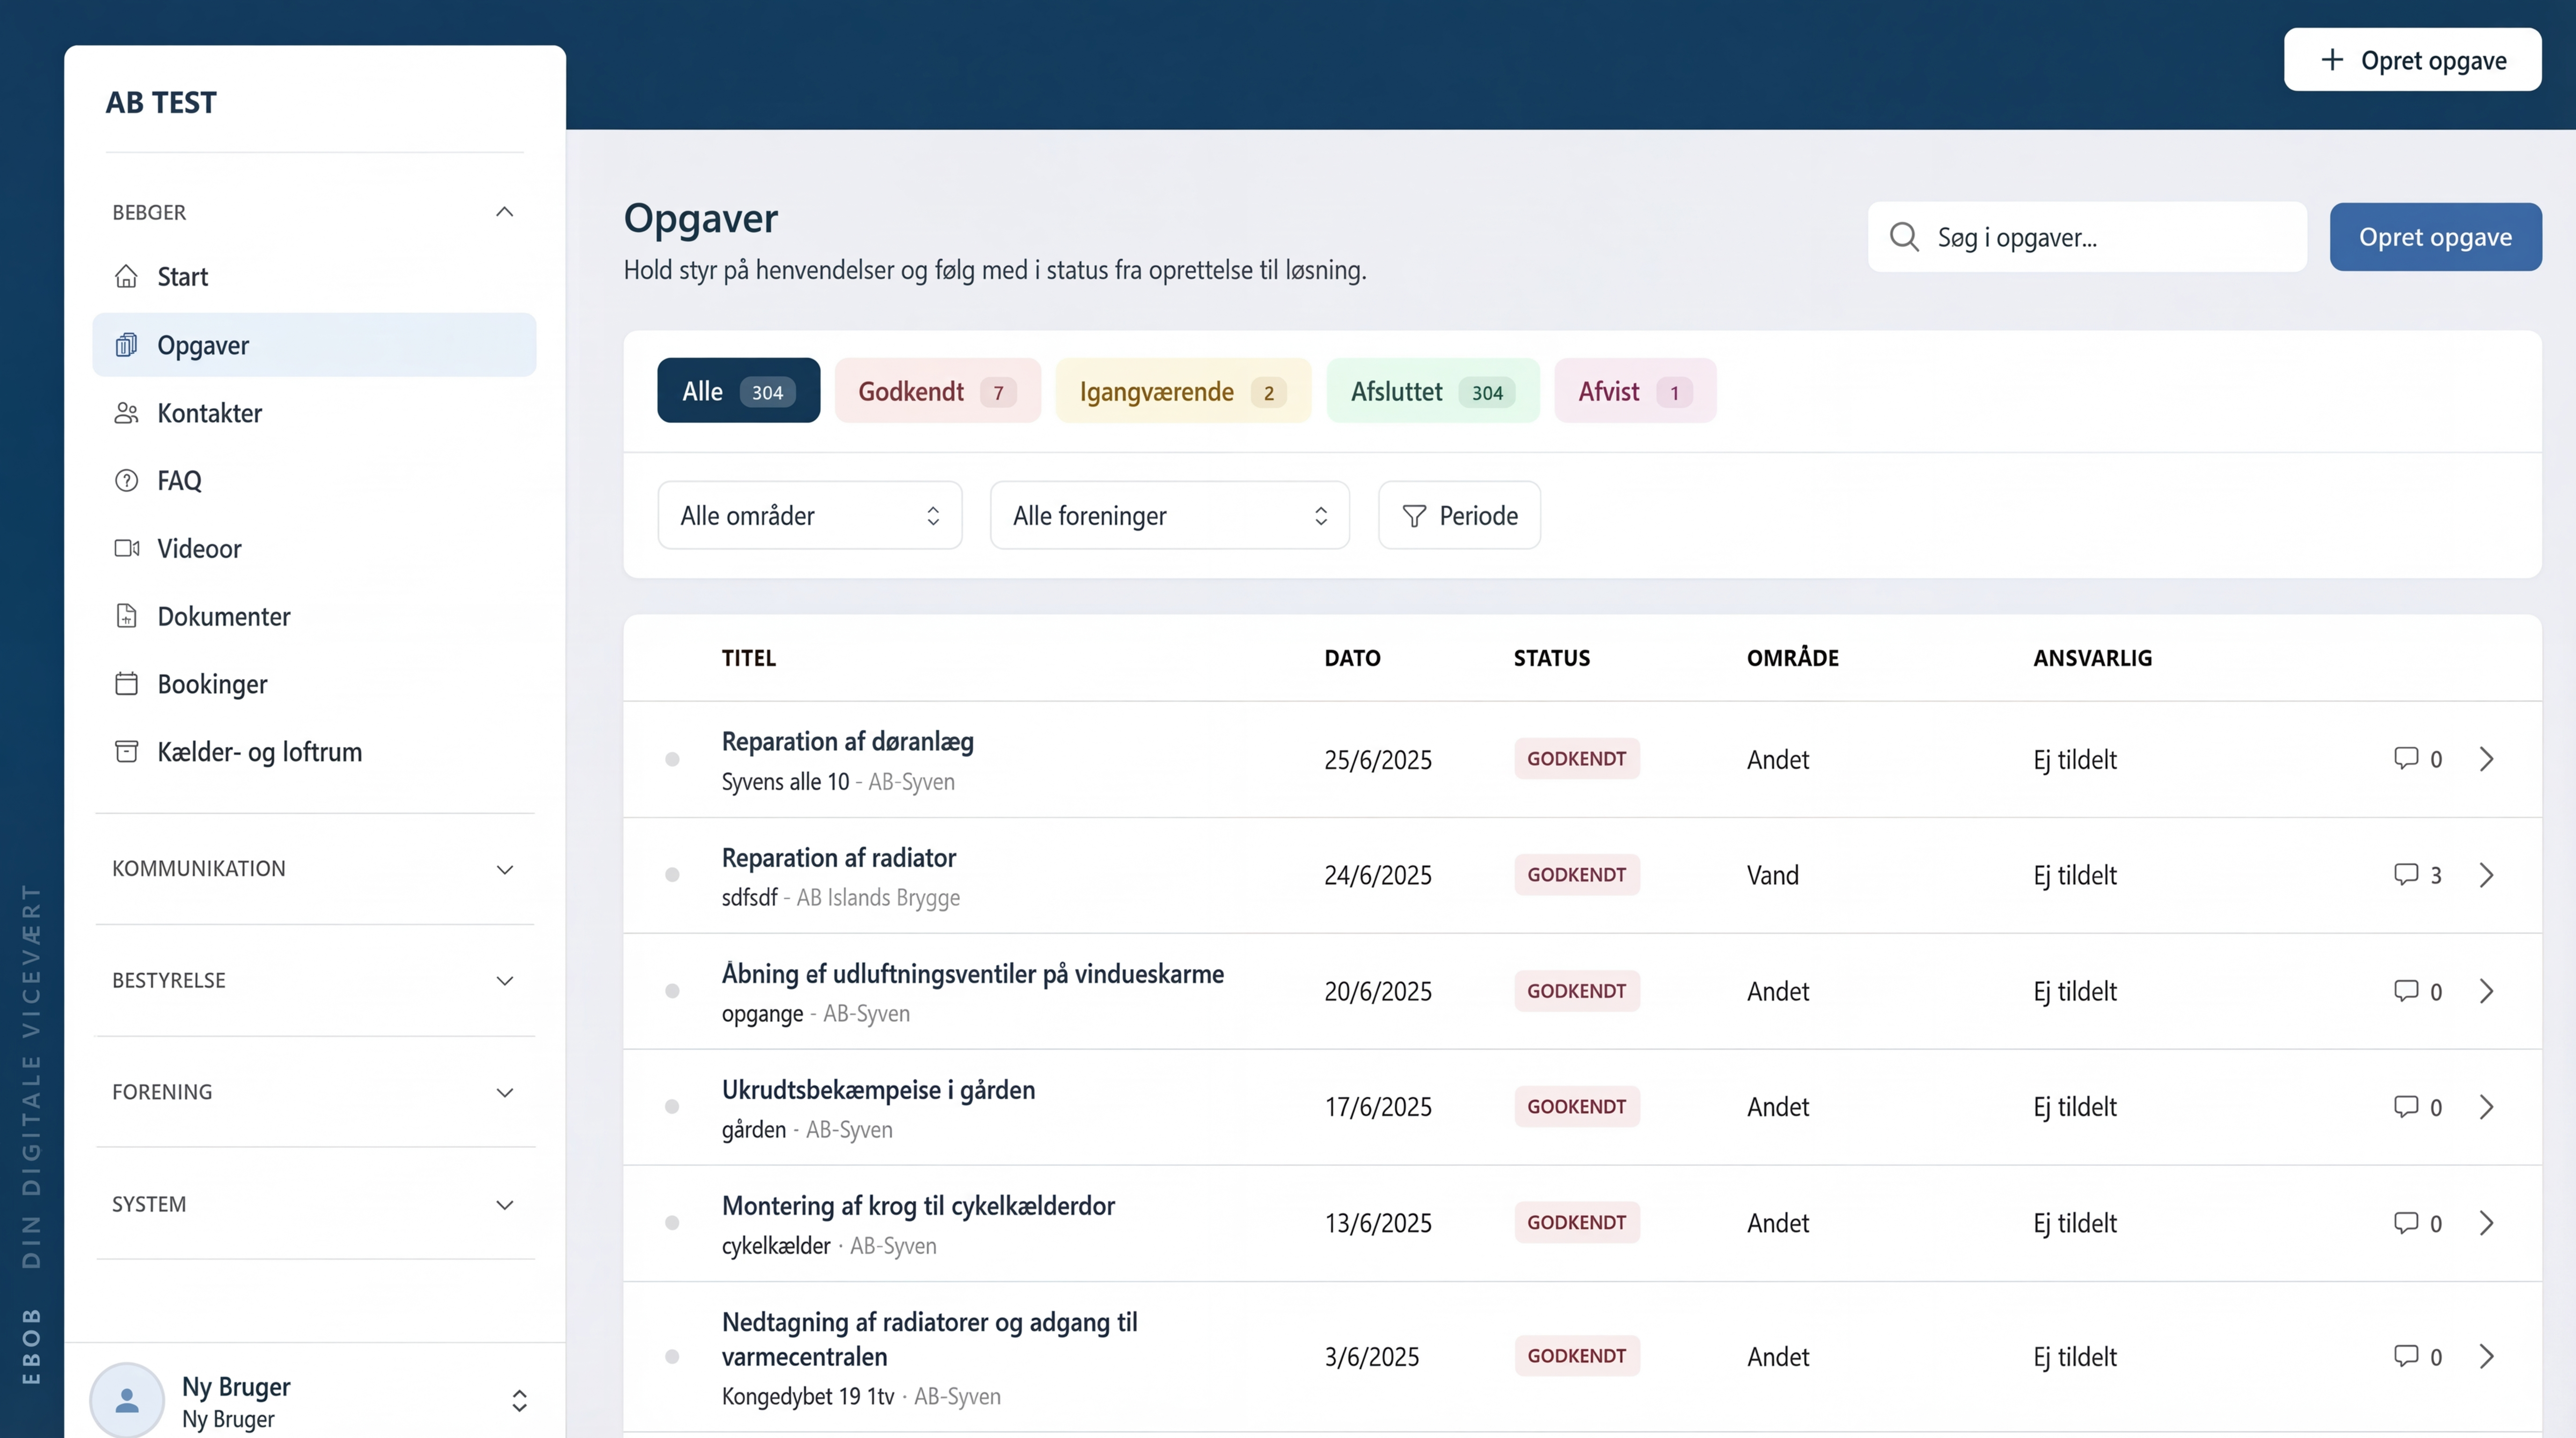
Task: Open Kontakter via the people icon
Action: (x=127, y=412)
